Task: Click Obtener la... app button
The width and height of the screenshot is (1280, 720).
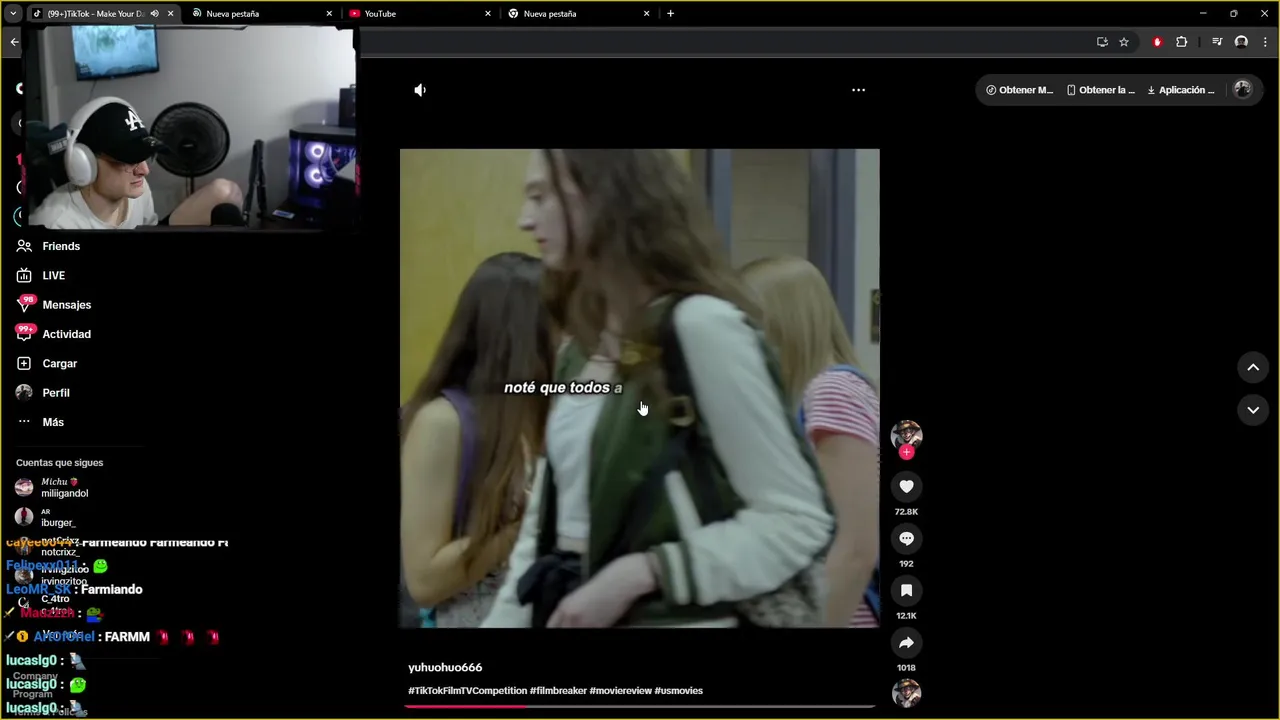Action: (1100, 90)
